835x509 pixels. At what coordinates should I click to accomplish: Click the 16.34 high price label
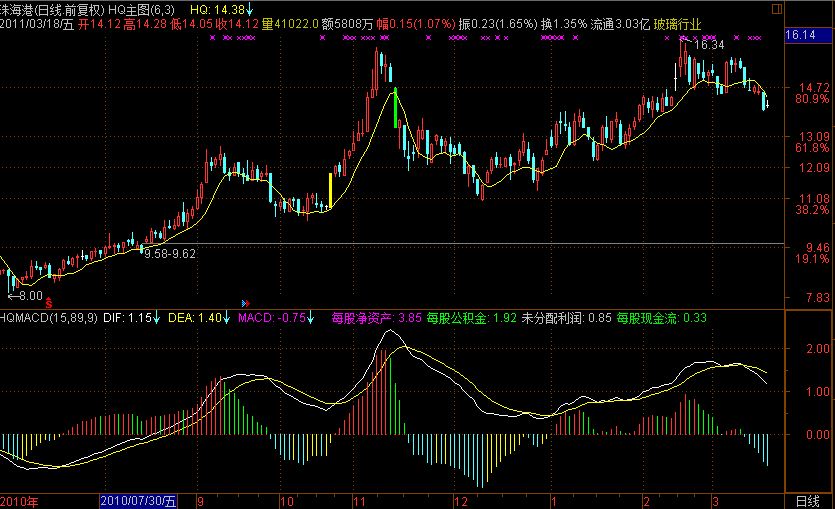709,46
